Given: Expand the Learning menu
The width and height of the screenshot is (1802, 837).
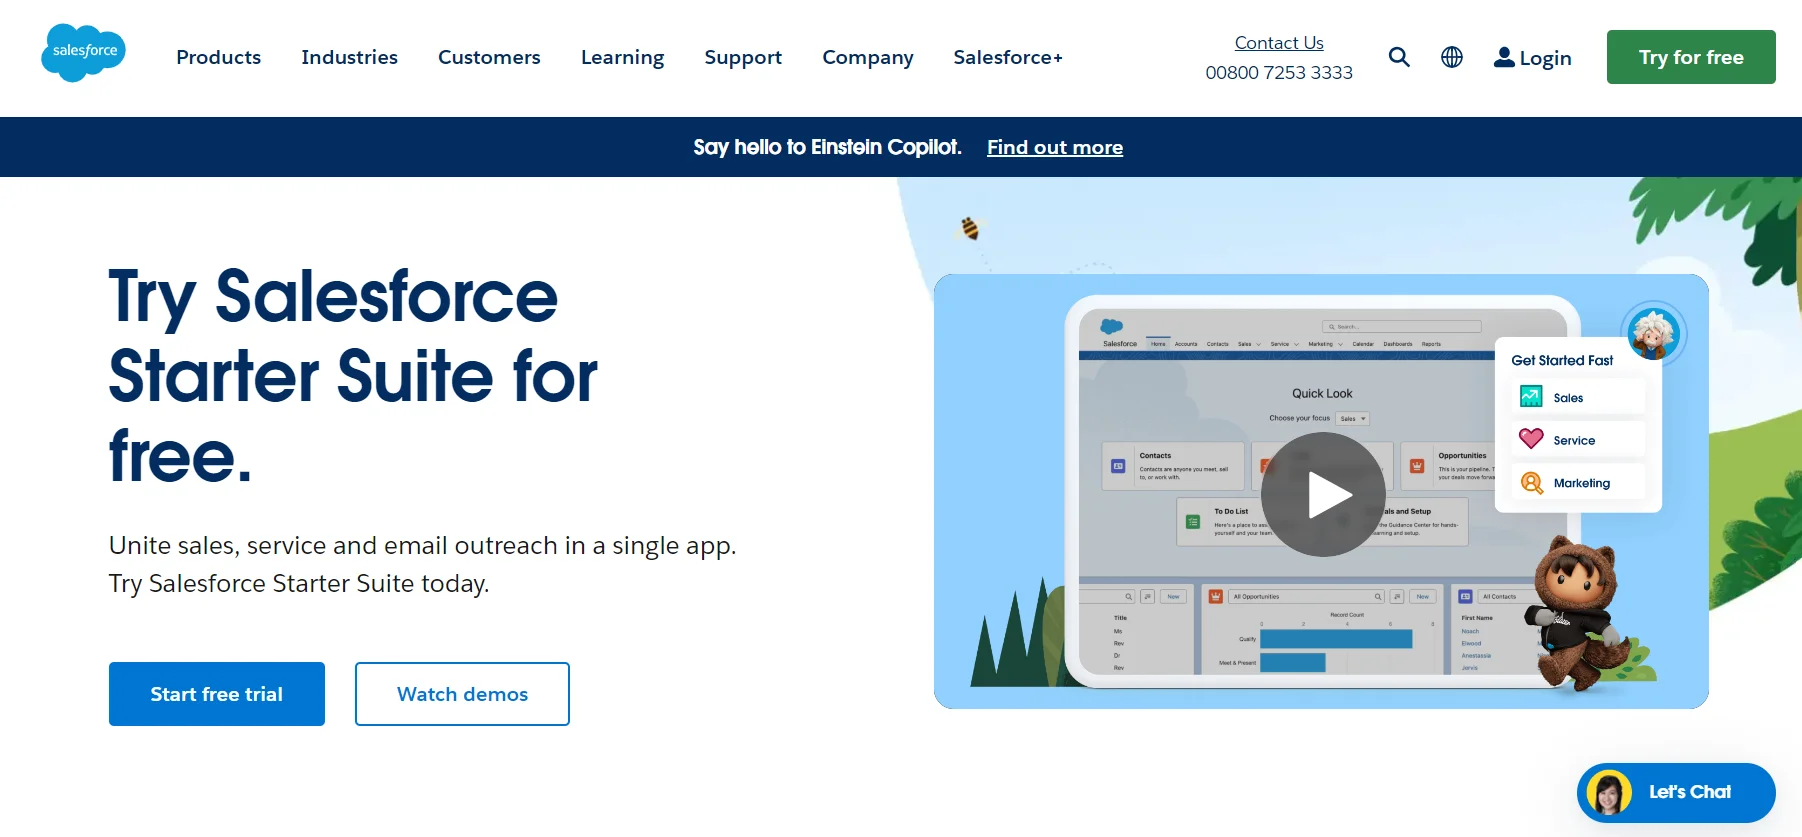Looking at the screenshot, I should (x=622, y=57).
